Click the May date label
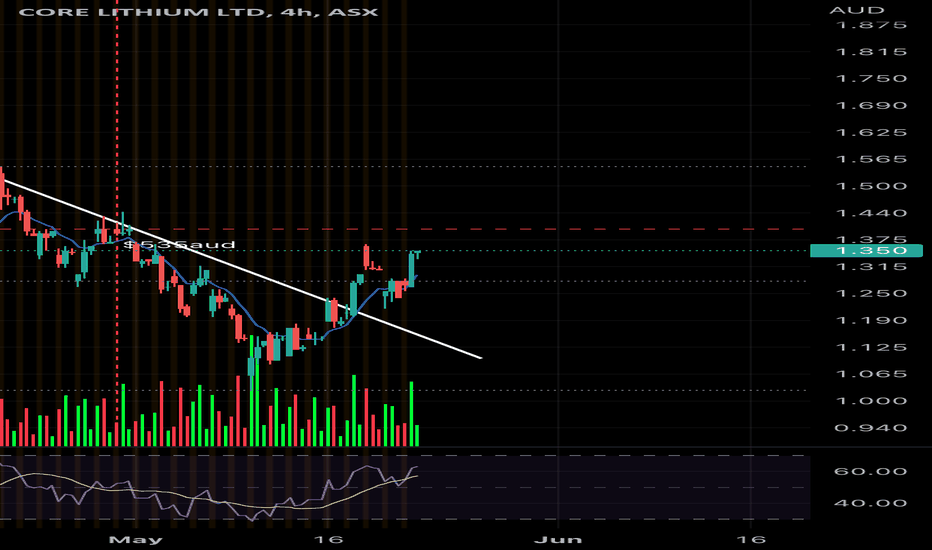The height and width of the screenshot is (550, 932). (x=136, y=539)
